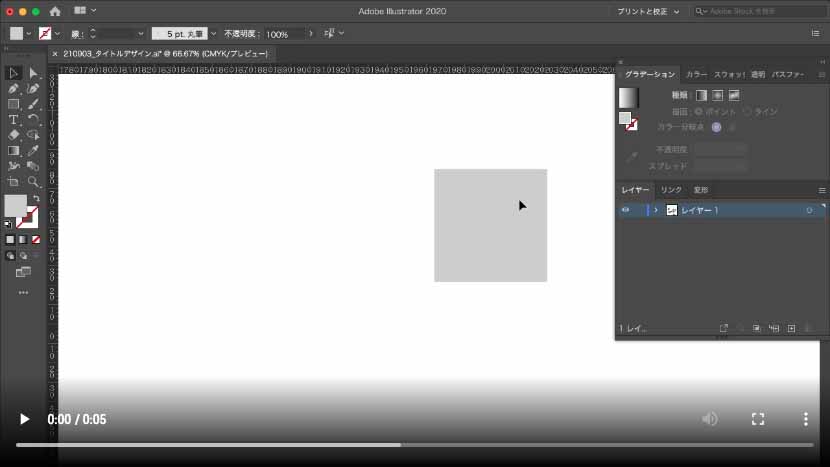Select the Eraser tool
The height and width of the screenshot is (467, 830).
(13, 135)
